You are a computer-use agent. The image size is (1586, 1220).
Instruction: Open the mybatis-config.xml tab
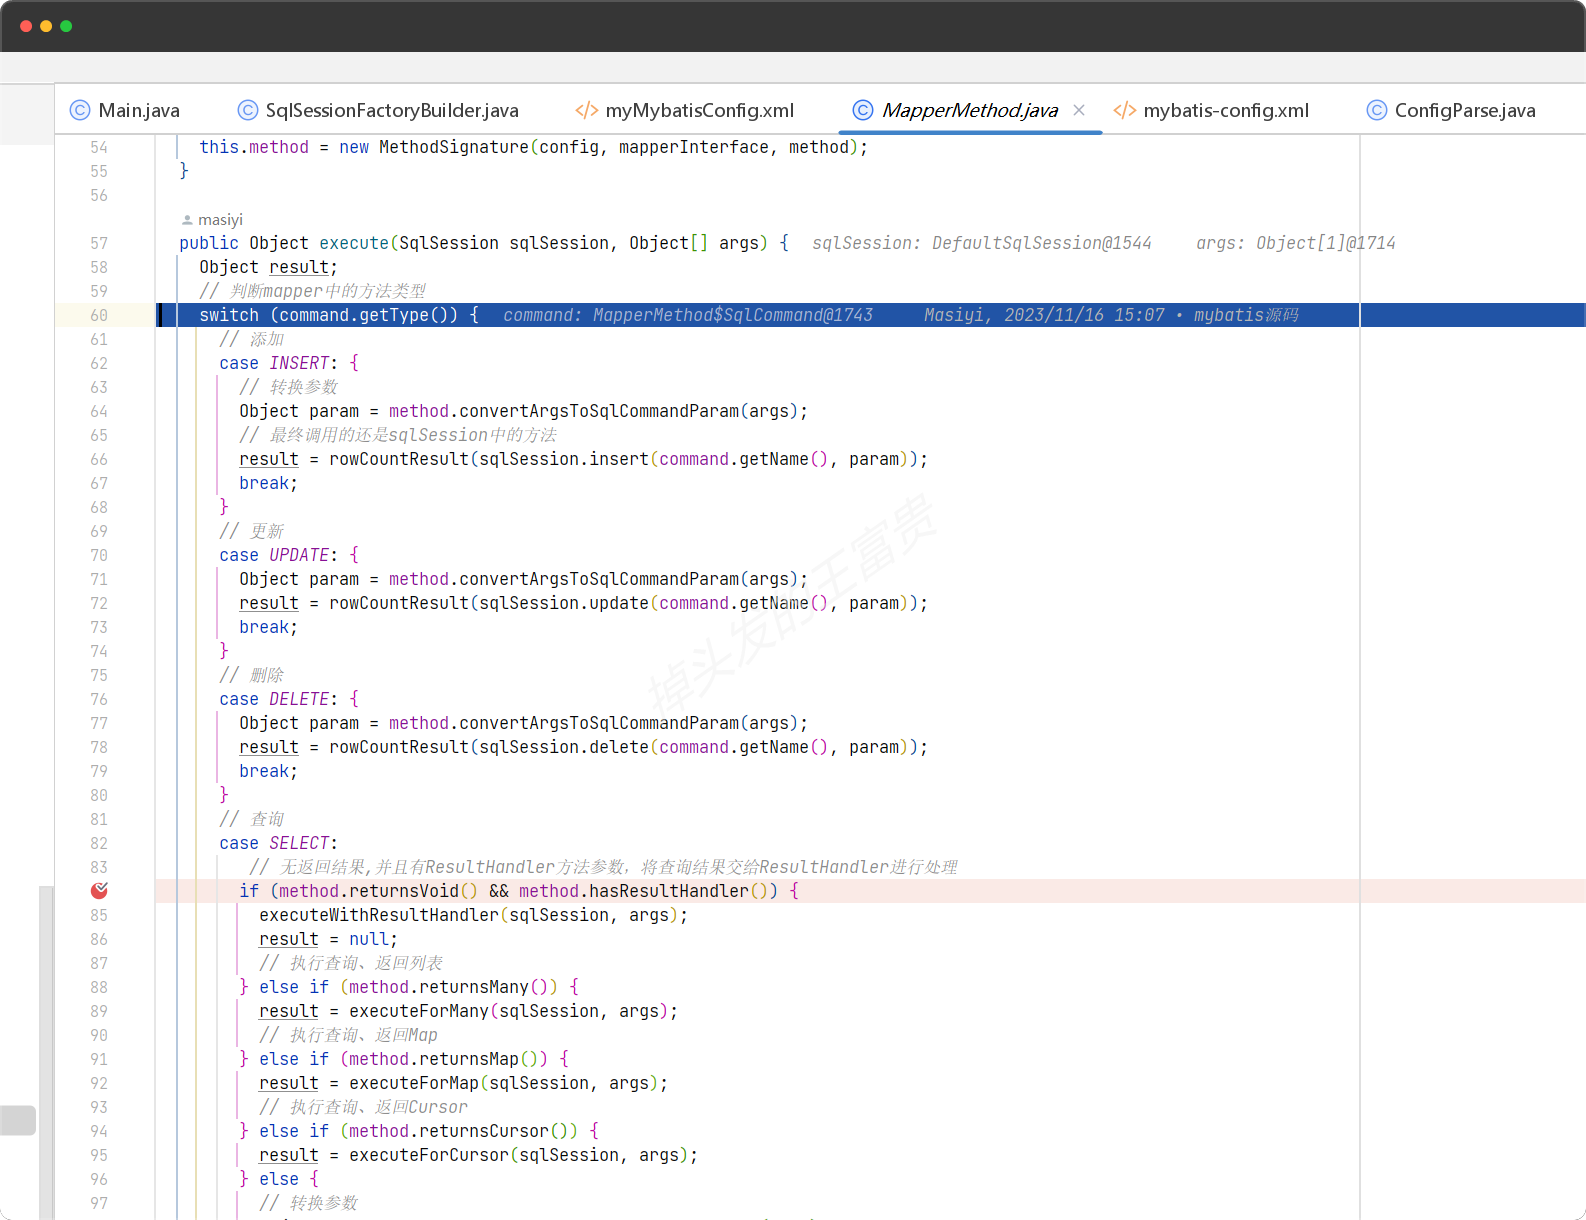tap(1211, 110)
